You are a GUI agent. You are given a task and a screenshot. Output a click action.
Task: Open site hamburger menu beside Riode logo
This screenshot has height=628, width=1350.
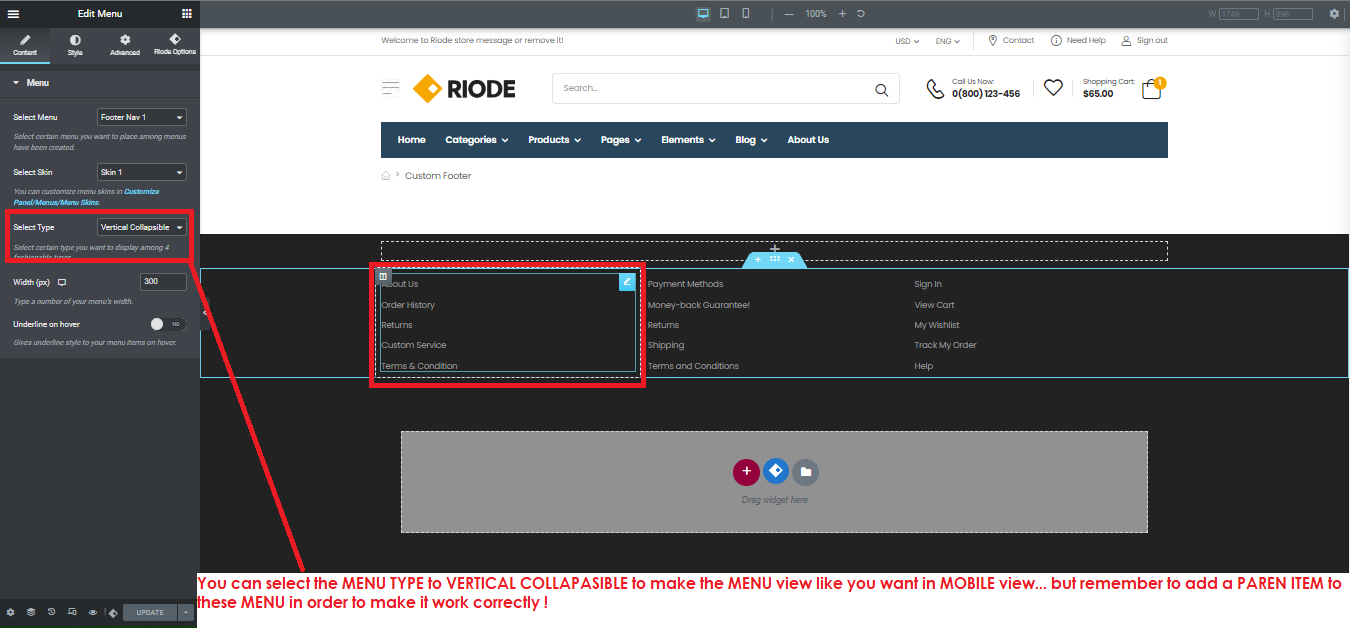coord(391,89)
